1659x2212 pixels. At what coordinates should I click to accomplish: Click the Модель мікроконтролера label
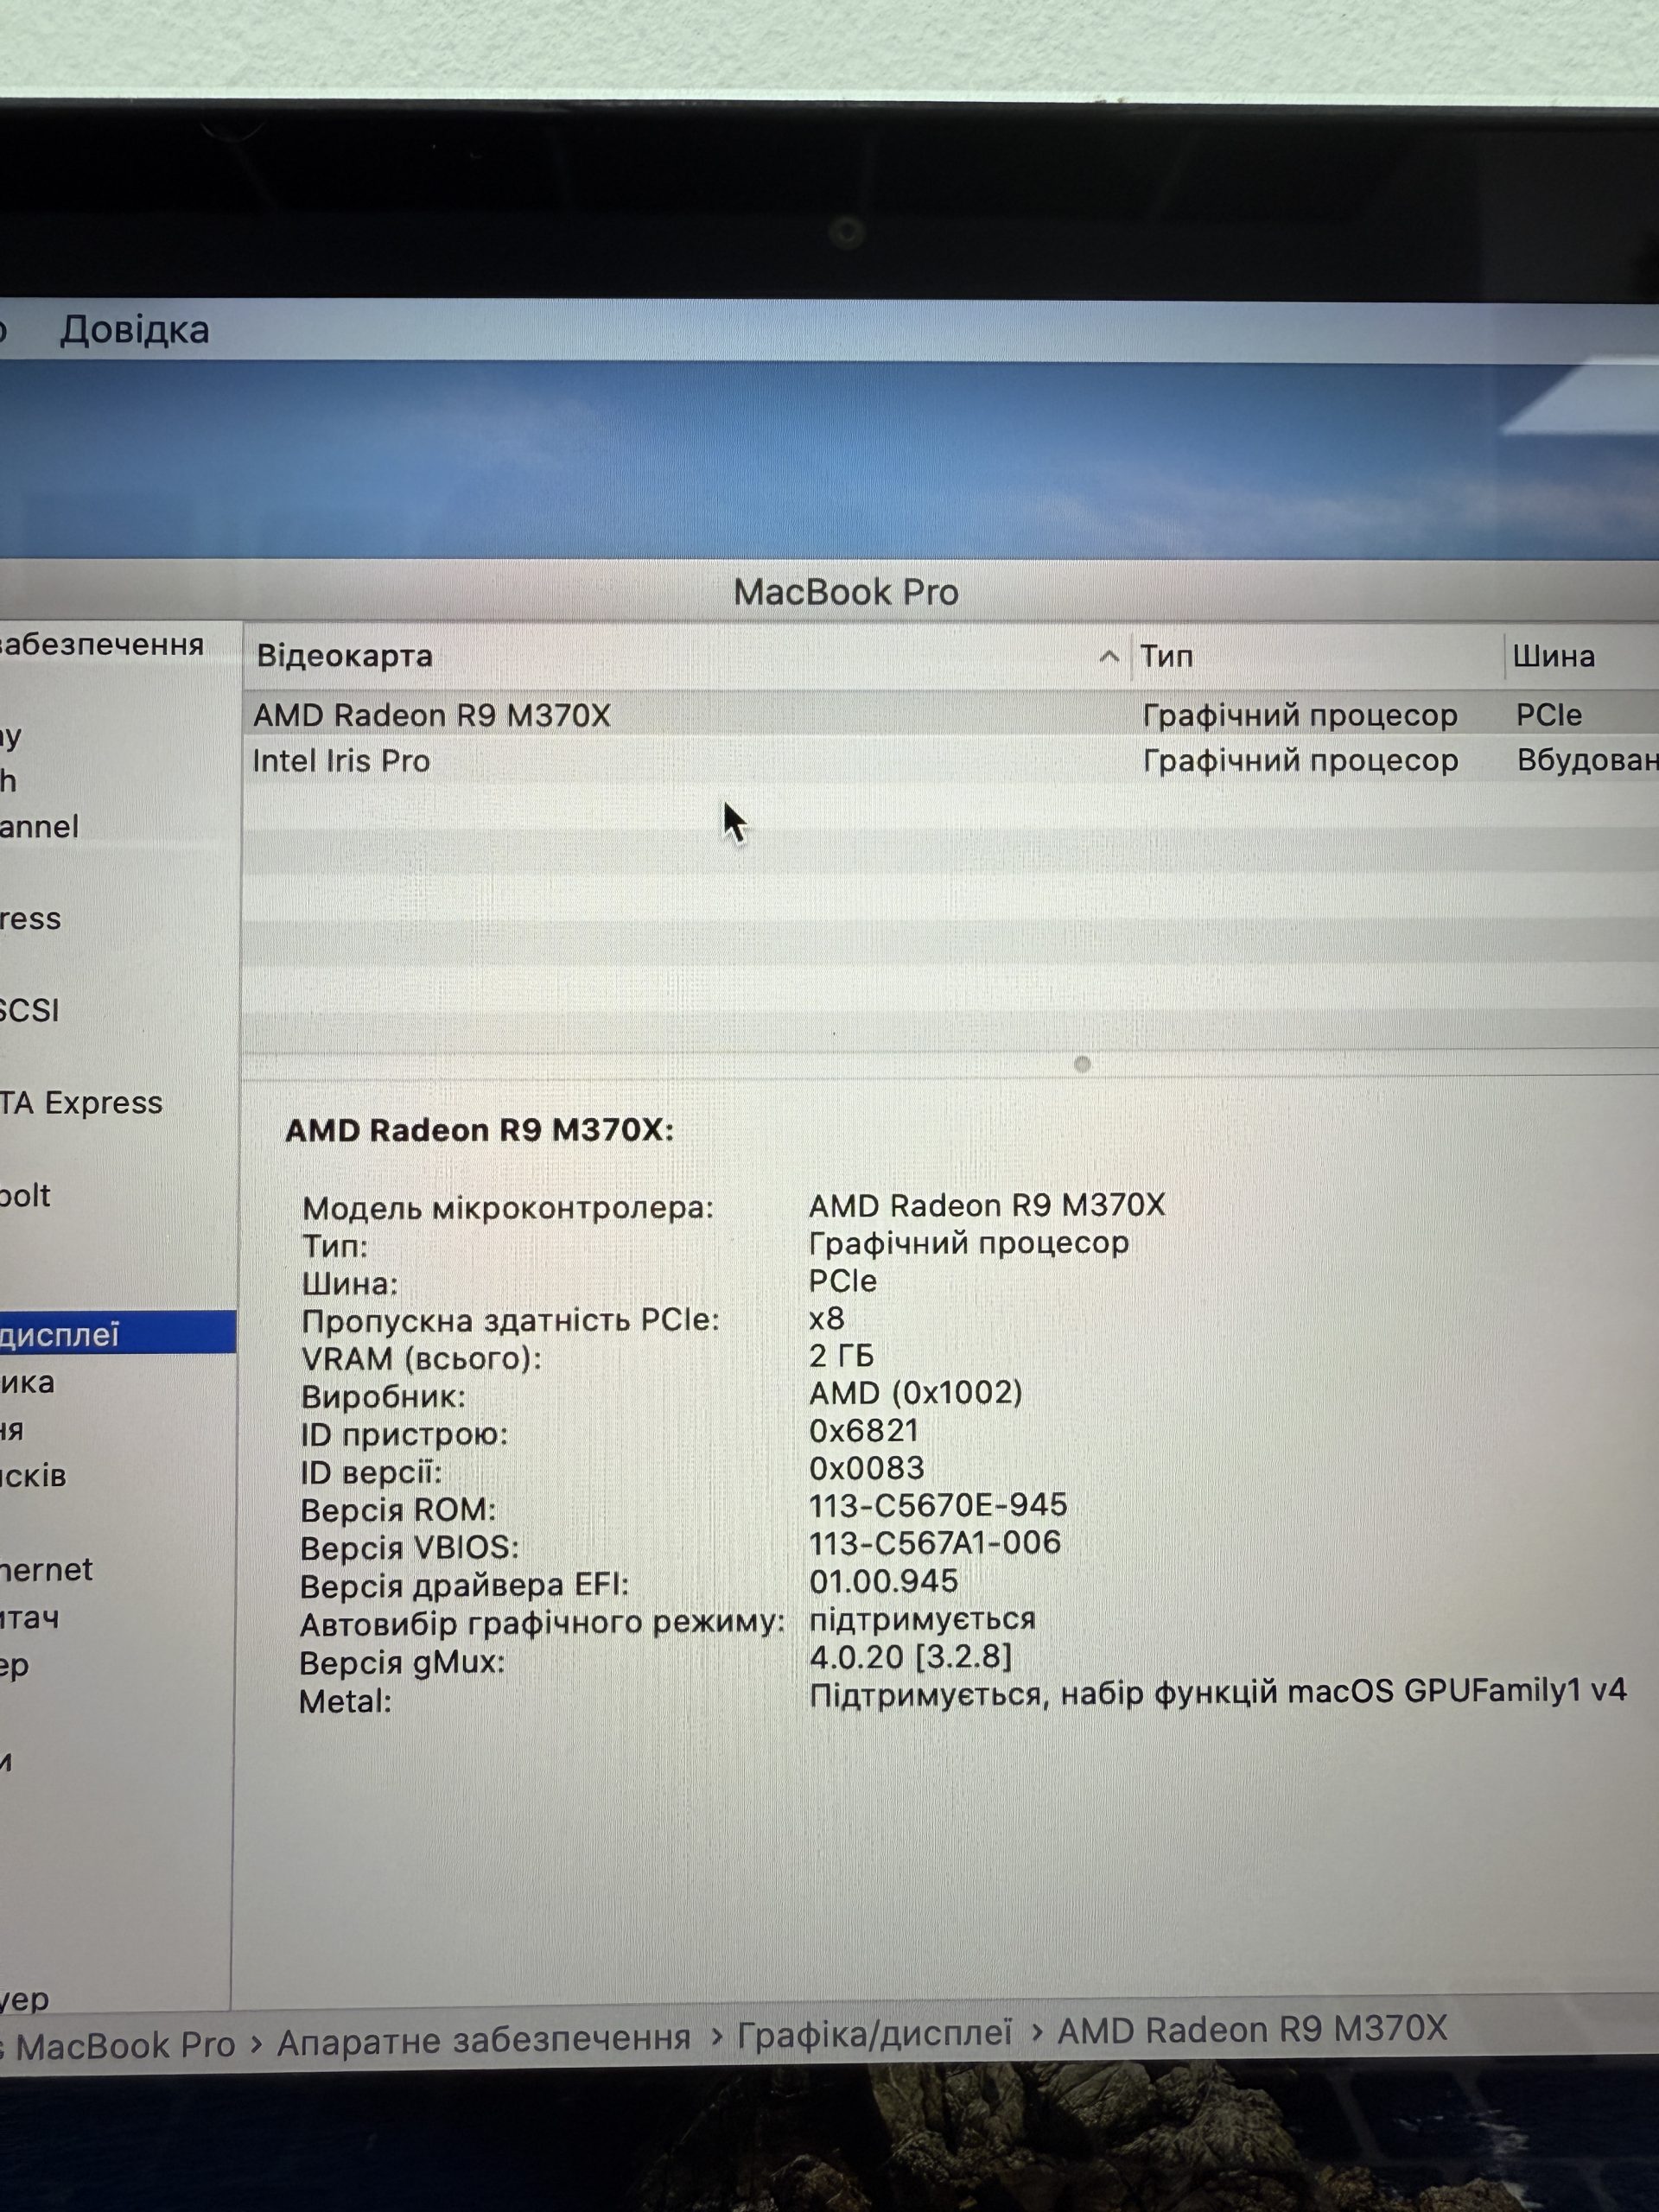508,1208
